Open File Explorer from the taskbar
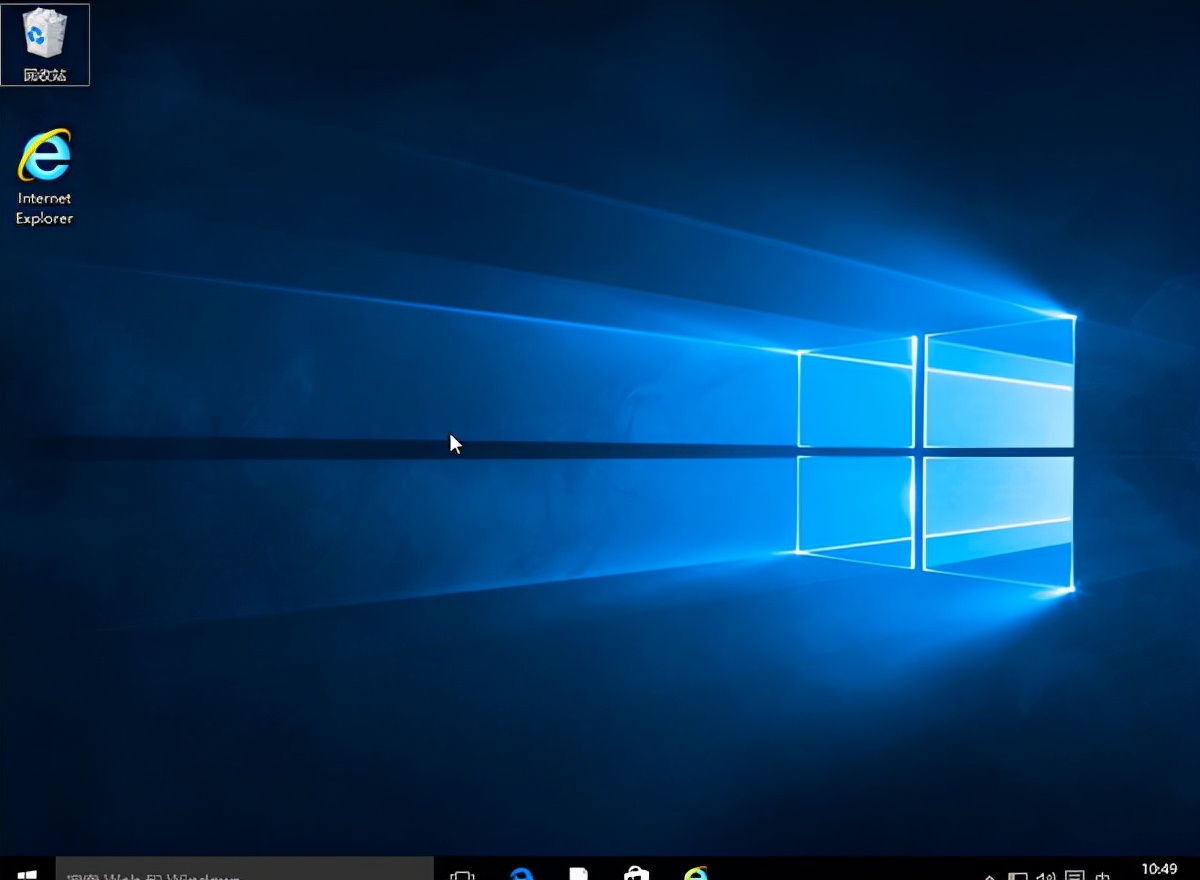Screen dimensions: 1200x880 click(x=578, y=873)
